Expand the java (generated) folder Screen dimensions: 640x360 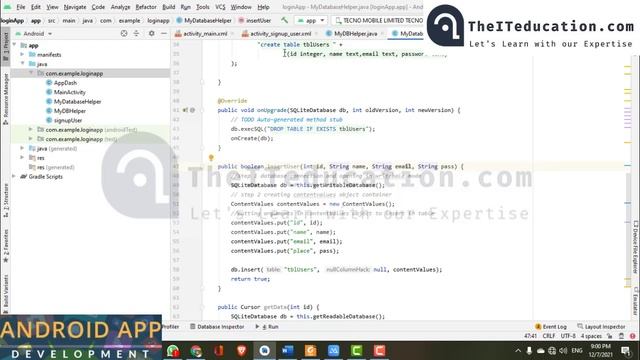tap(22, 149)
